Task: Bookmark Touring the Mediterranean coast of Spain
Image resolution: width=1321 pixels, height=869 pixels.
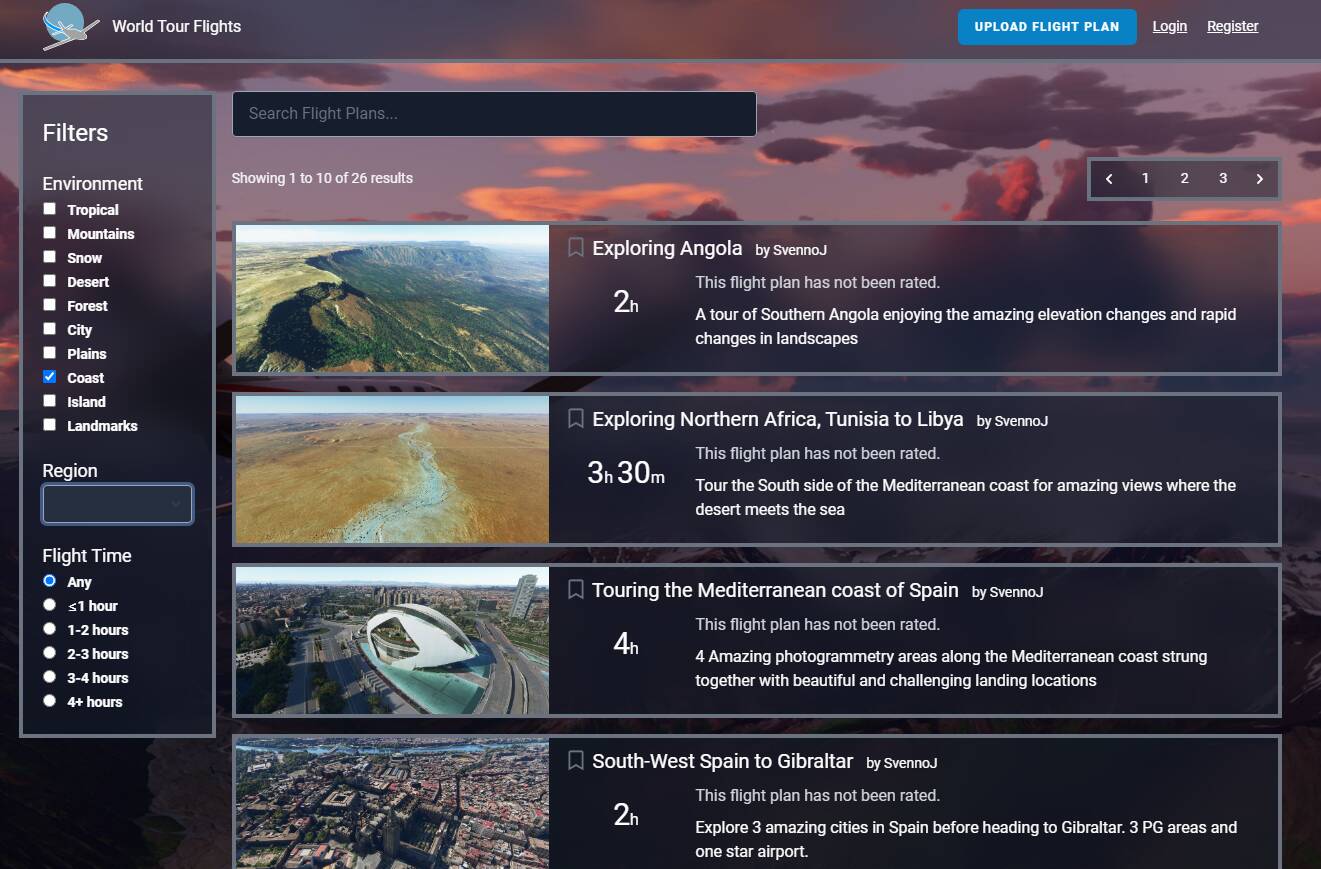Action: [576, 590]
